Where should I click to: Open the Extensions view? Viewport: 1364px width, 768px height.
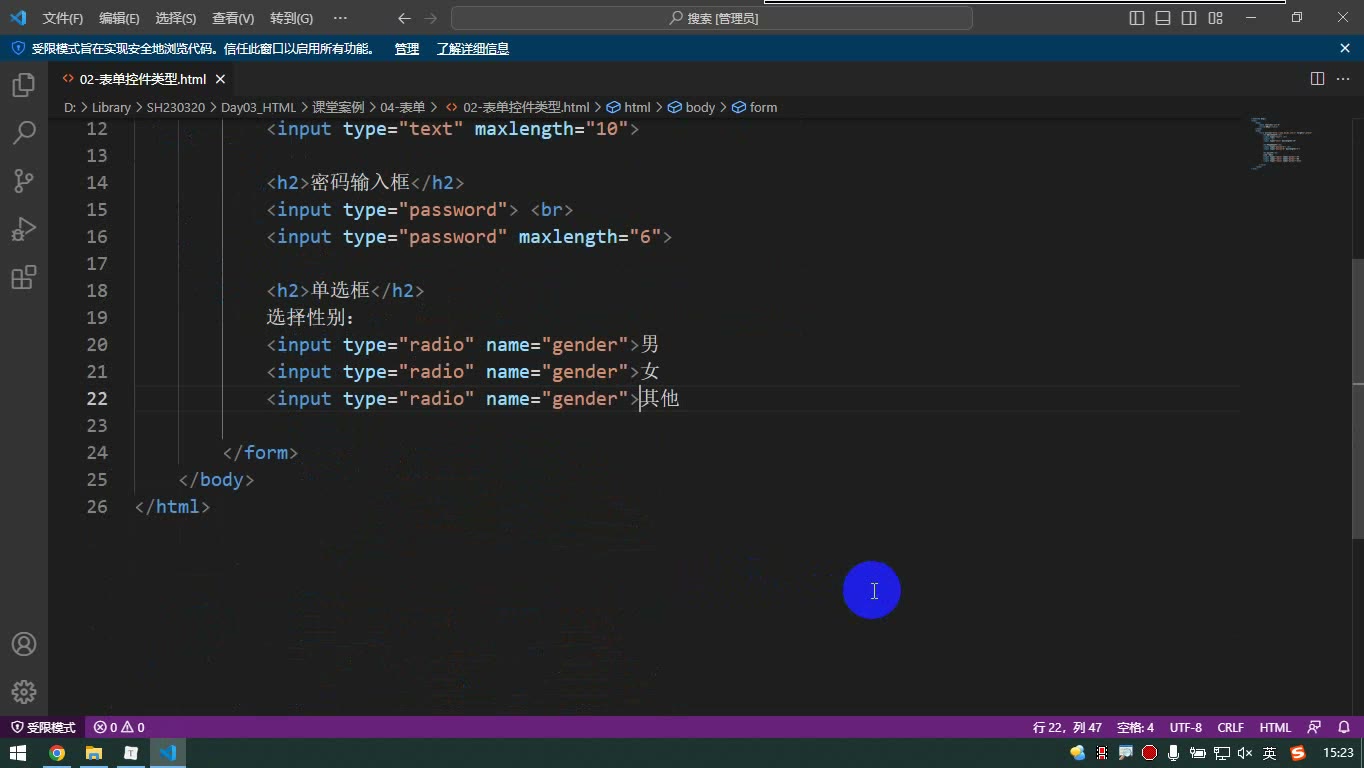click(x=24, y=277)
